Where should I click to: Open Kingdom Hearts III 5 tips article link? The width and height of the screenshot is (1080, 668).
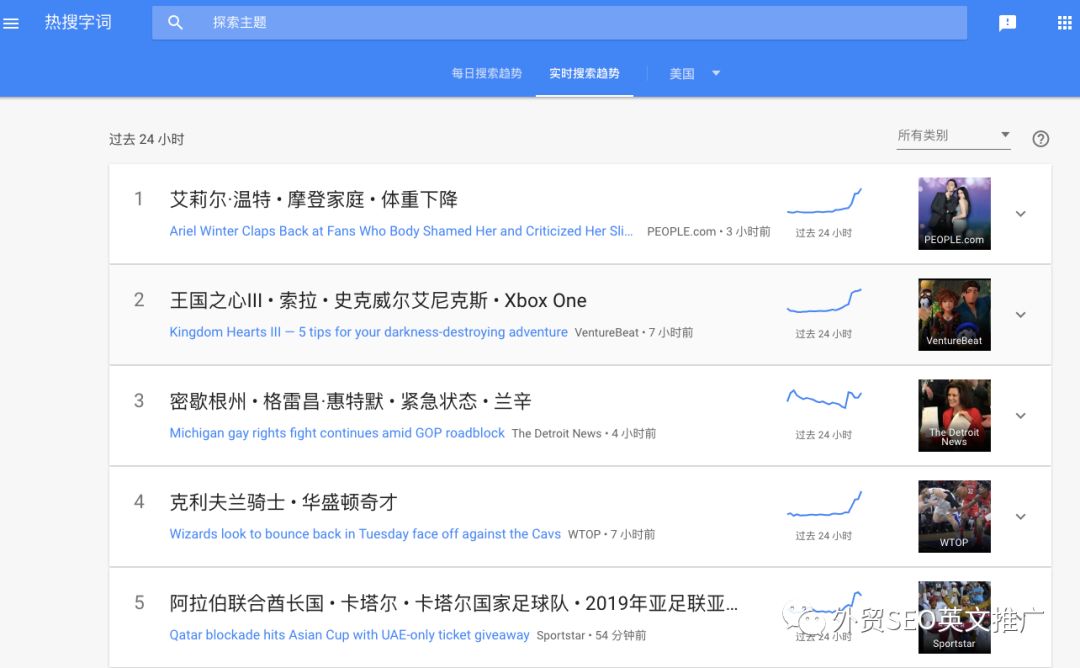368,332
